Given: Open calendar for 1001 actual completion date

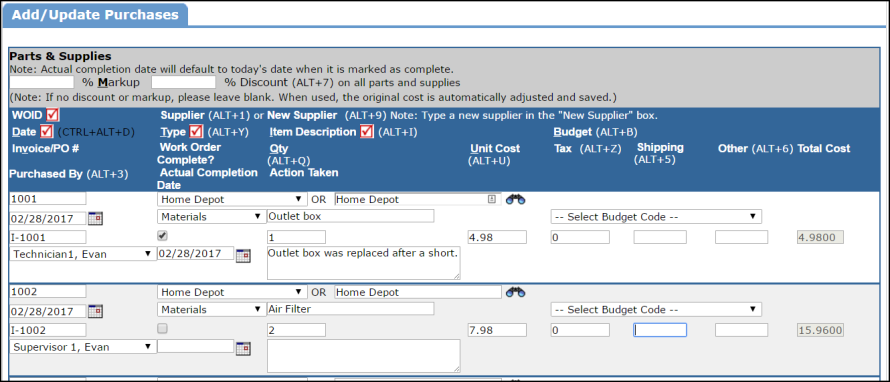Looking at the screenshot, I should (x=243, y=254).
